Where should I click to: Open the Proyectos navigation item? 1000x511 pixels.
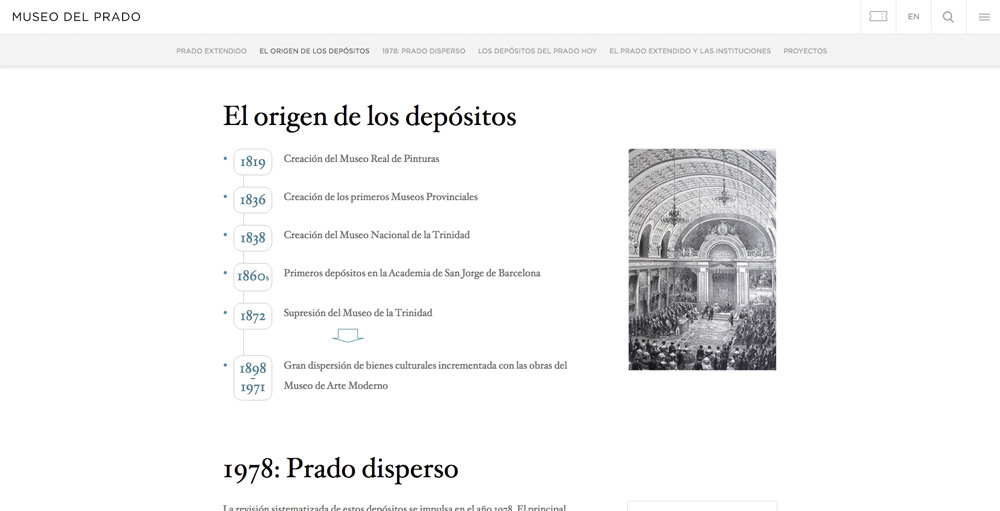[805, 51]
